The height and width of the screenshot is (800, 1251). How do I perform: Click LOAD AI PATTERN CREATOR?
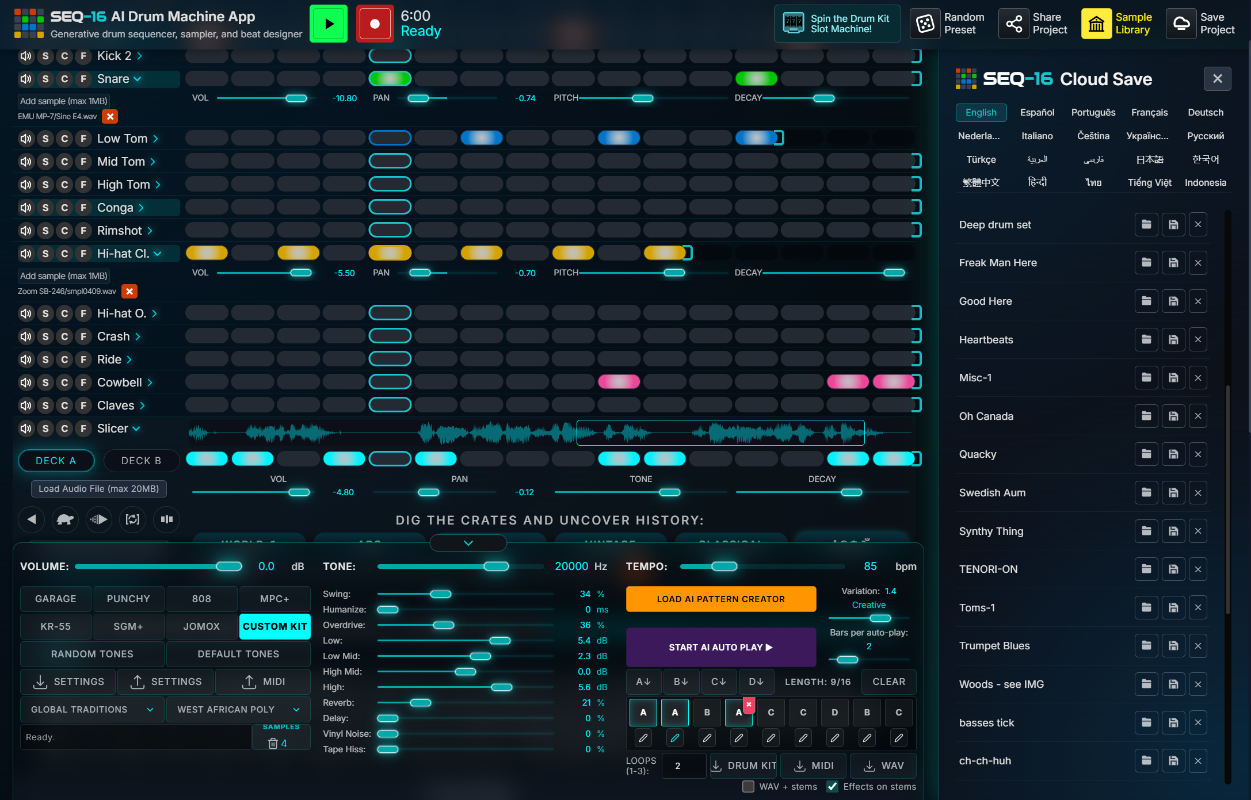coord(721,599)
